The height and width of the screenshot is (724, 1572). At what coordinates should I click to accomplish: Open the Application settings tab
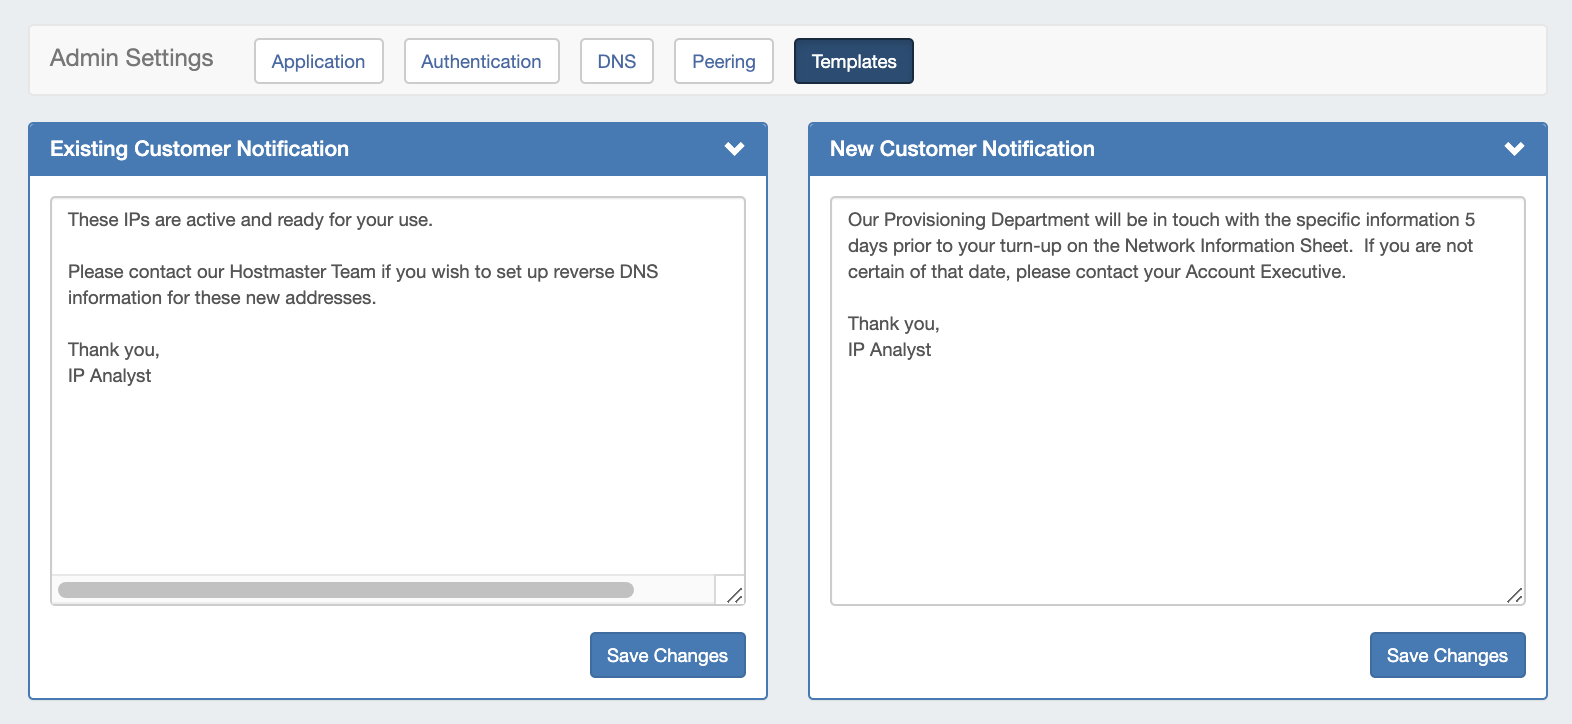point(318,61)
